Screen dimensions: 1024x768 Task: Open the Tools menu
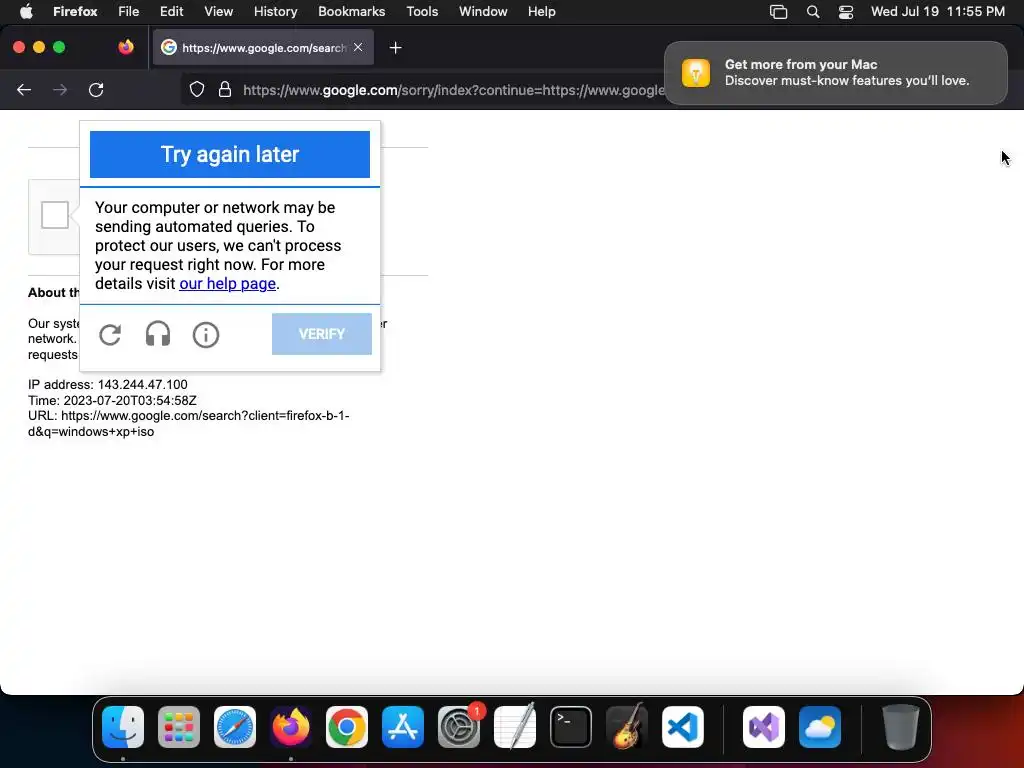point(422,11)
